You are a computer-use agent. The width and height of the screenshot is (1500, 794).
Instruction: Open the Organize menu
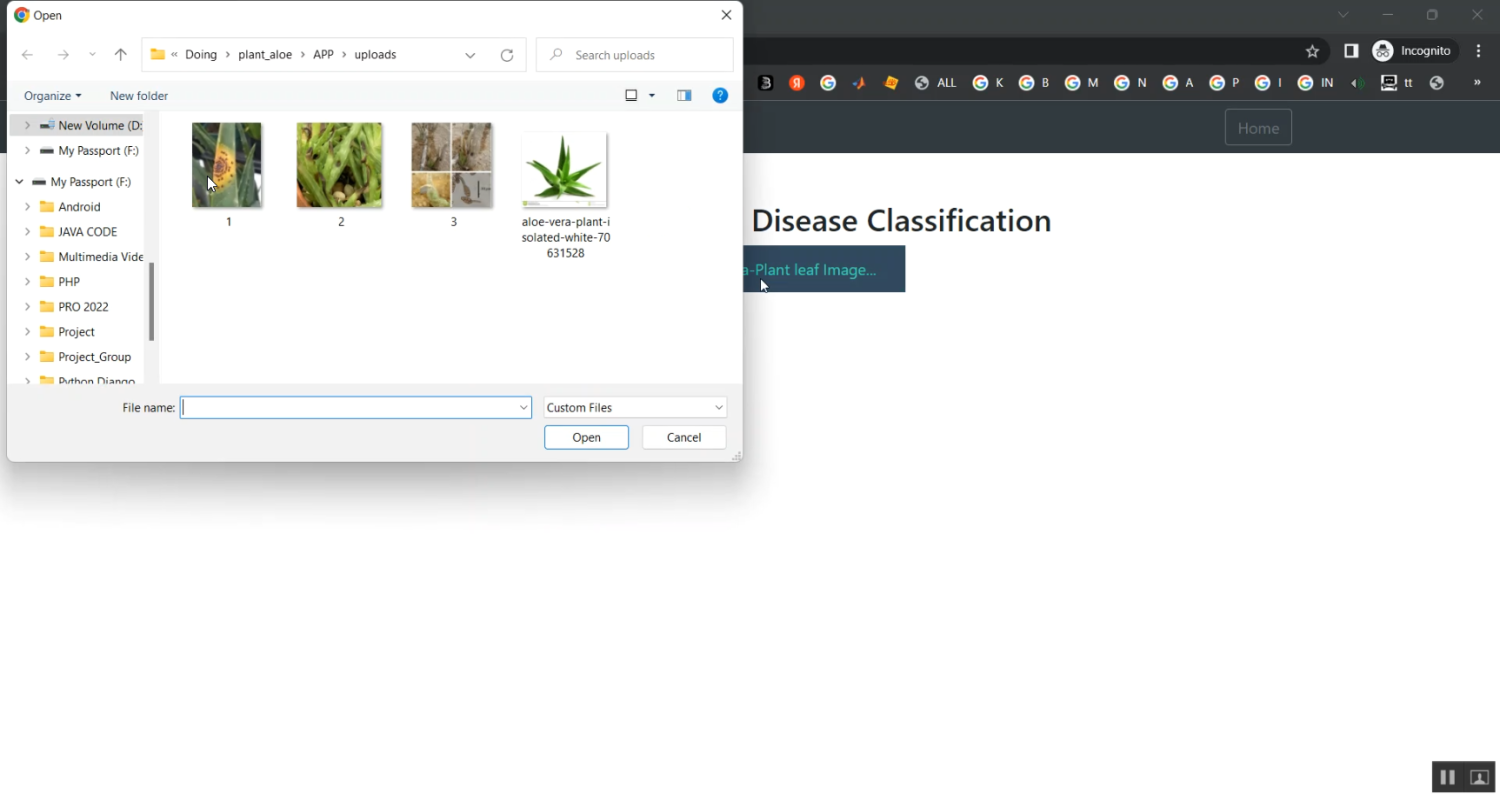[x=53, y=96]
